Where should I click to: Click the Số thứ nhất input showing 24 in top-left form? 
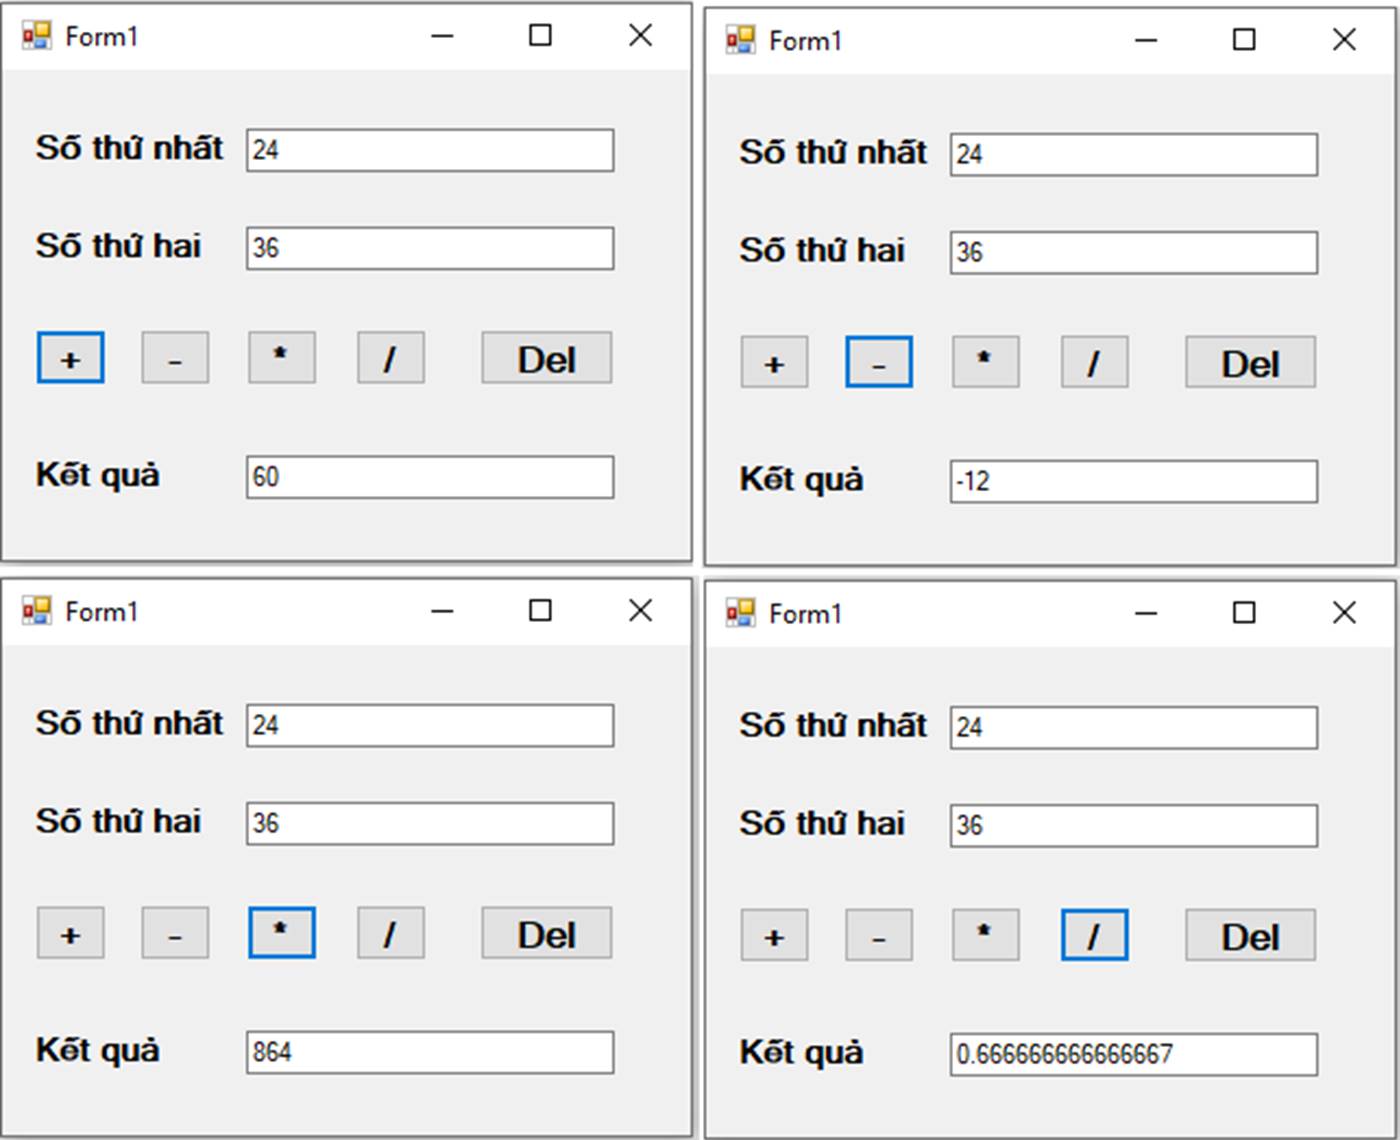(430, 150)
